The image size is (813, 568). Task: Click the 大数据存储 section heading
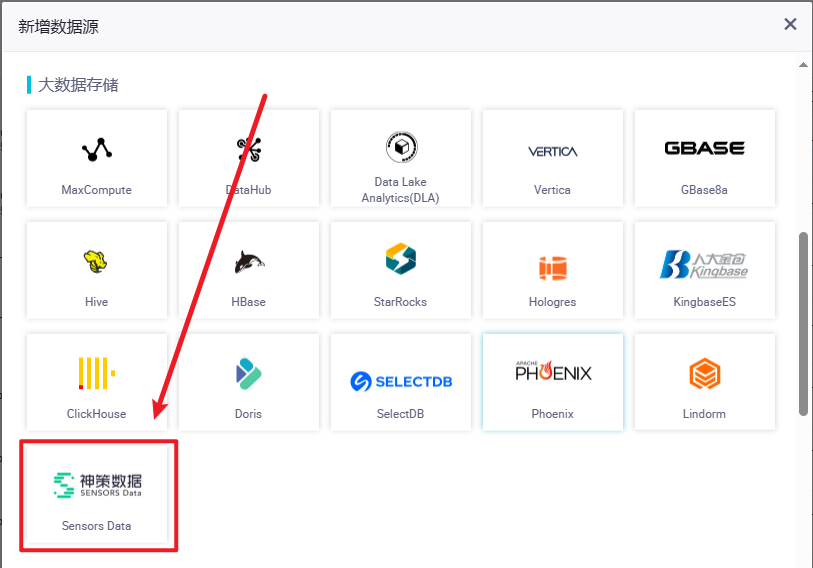pyautogui.click(x=78, y=85)
